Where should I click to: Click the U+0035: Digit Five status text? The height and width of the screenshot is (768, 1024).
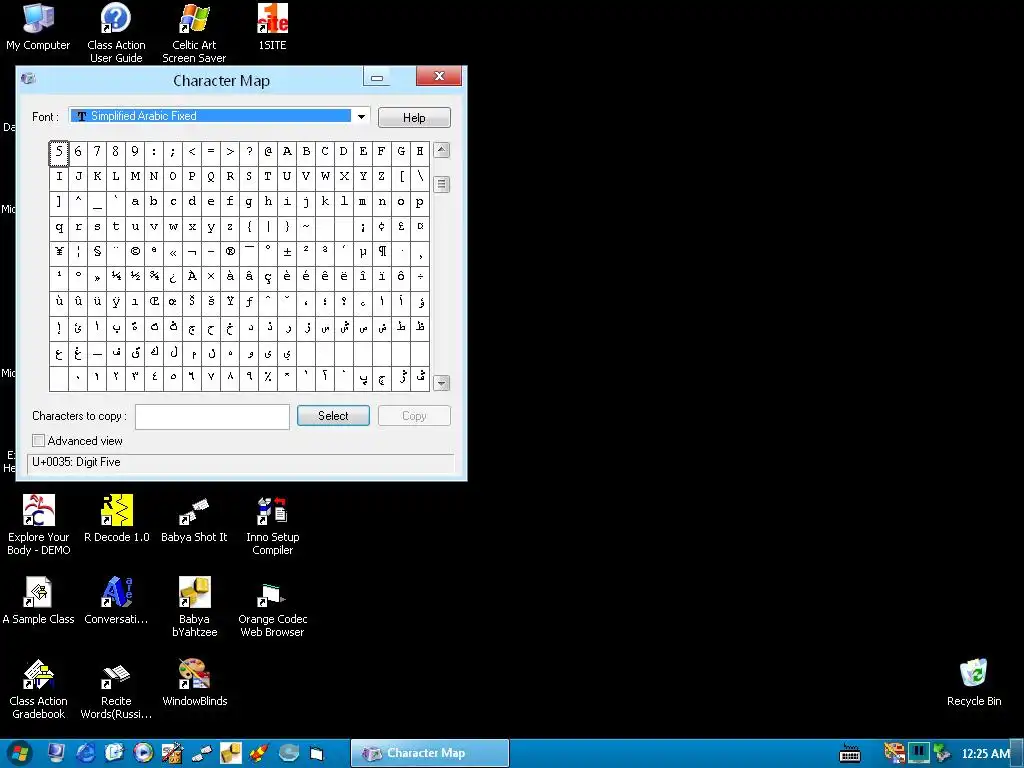76,462
